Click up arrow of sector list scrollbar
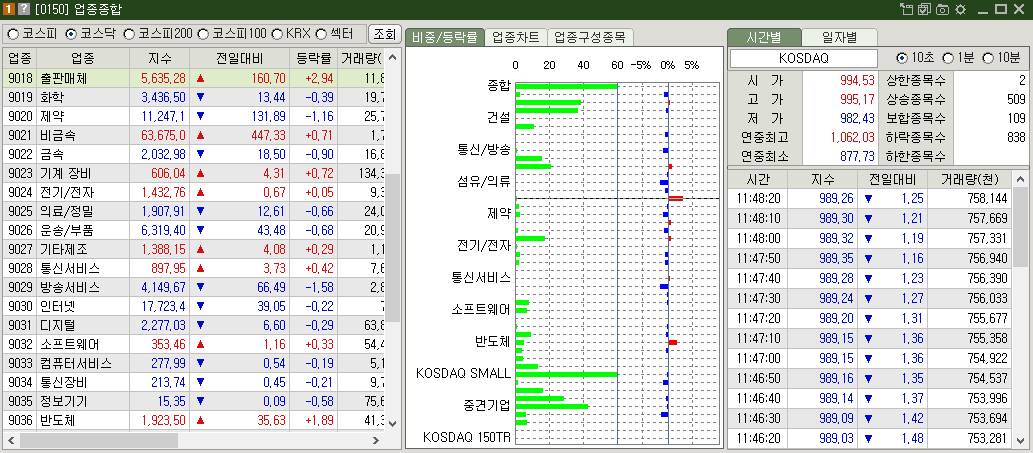Screen dimensions: 1033x453 pyautogui.click(x=393, y=58)
